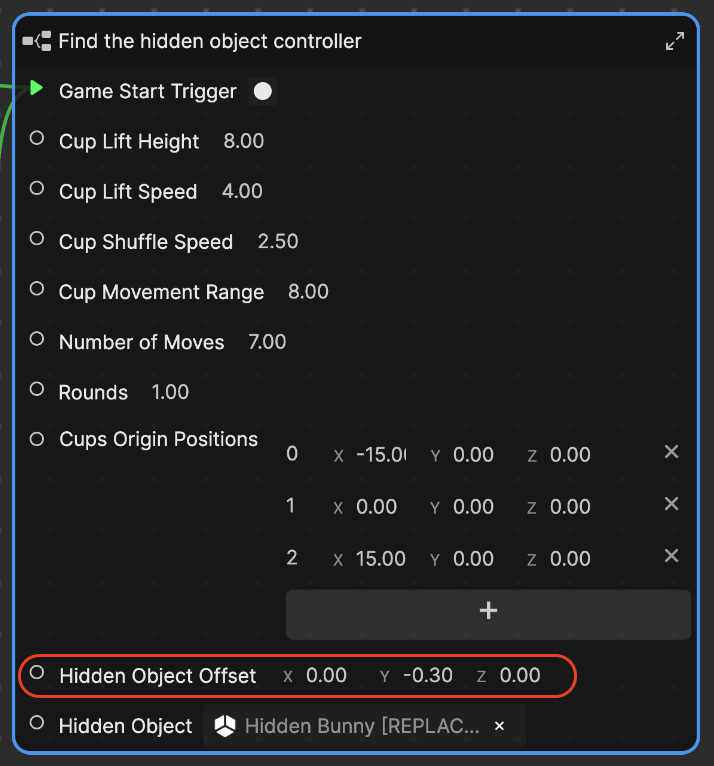Click the Rounds input port circle

tap(37, 389)
